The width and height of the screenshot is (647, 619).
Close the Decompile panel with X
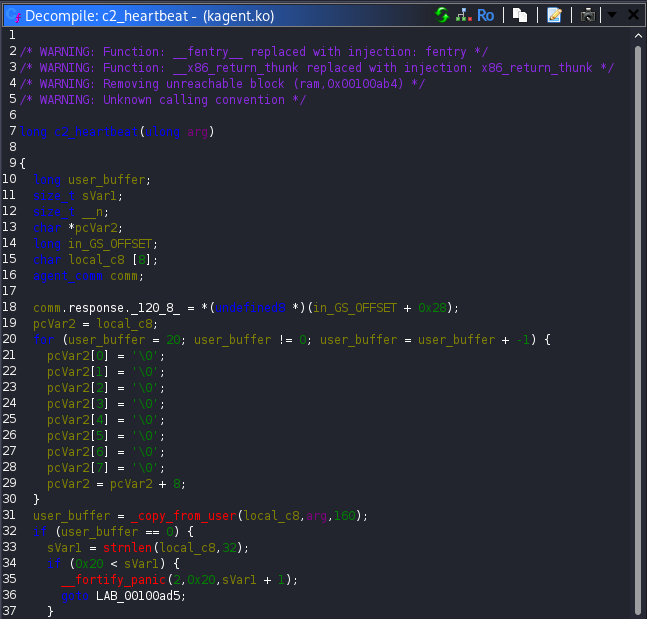632,15
